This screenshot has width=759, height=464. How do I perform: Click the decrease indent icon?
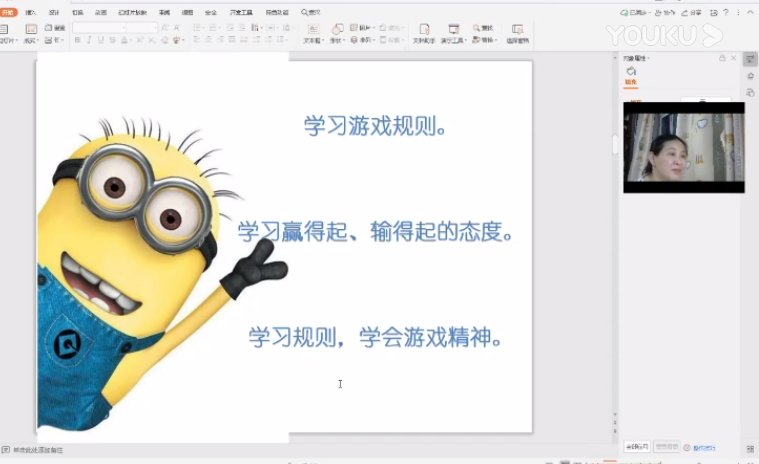pyautogui.click(x=230, y=28)
